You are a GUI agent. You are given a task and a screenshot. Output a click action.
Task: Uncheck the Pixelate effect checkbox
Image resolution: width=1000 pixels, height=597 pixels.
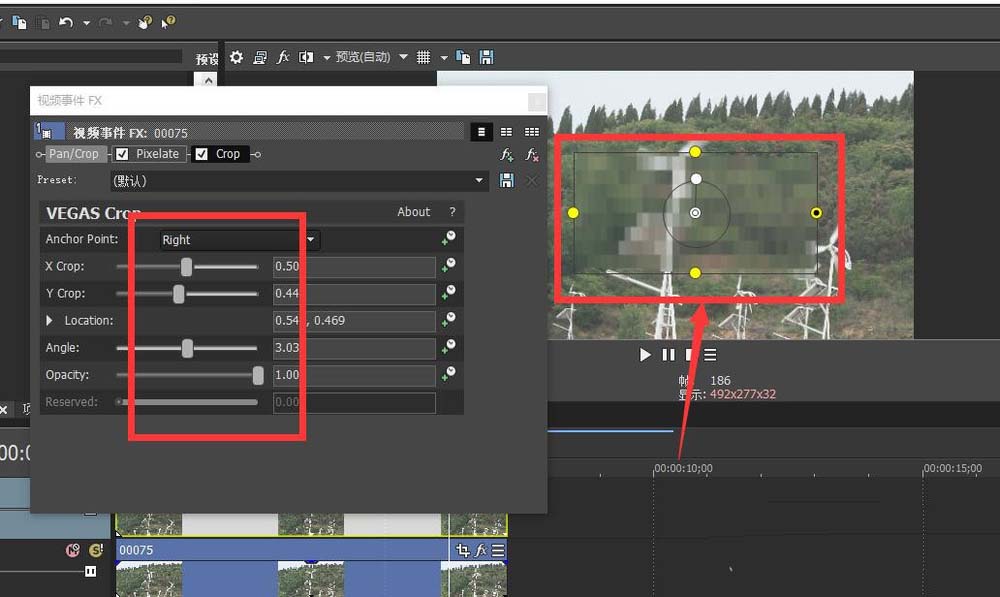tap(122, 154)
